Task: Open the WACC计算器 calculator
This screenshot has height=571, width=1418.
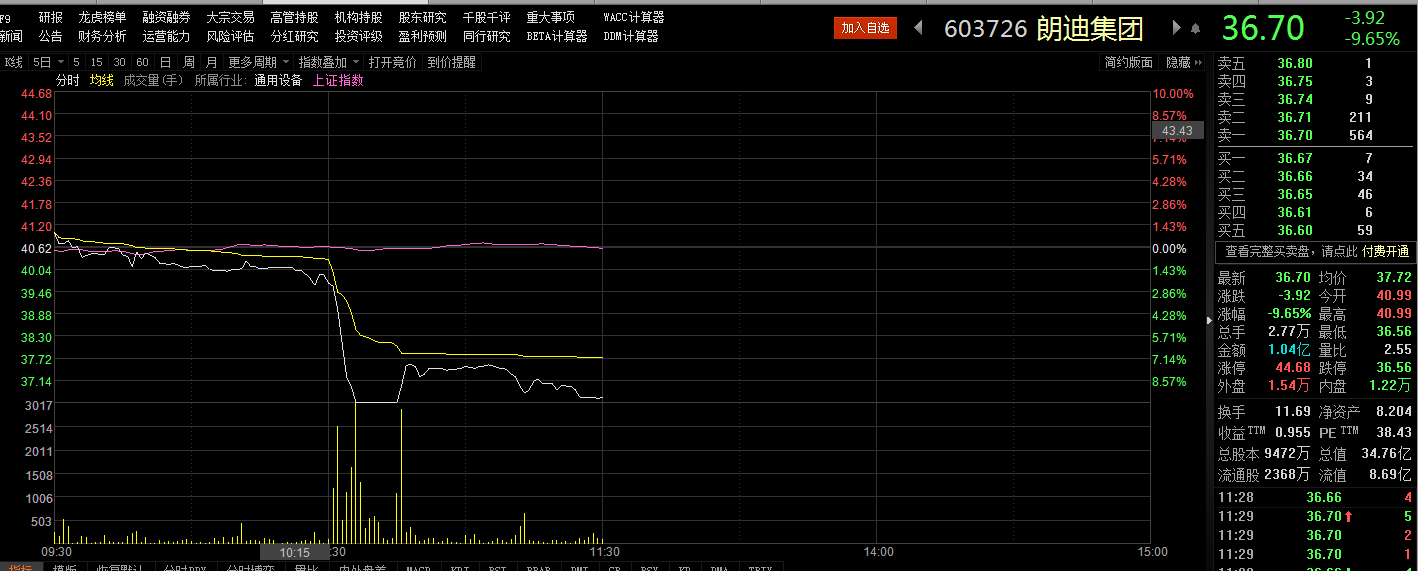Action: (633, 17)
